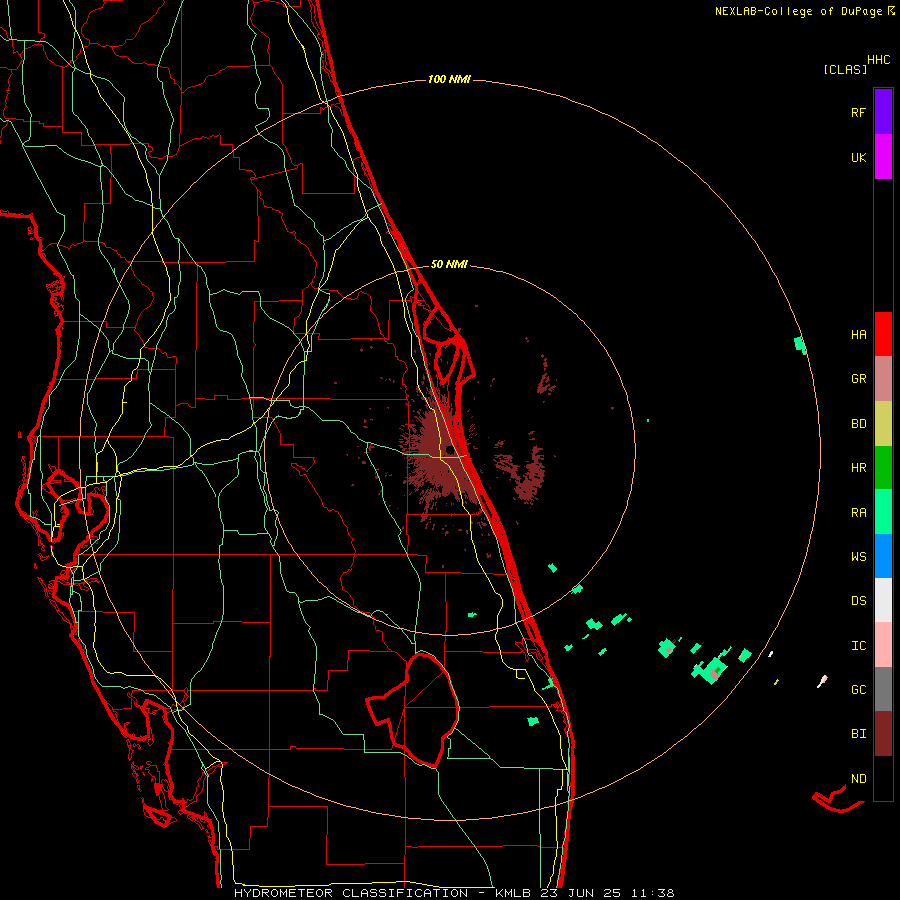Click the 'BI' legend label
This screenshot has height=900, width=900.
tap(858, 734)
